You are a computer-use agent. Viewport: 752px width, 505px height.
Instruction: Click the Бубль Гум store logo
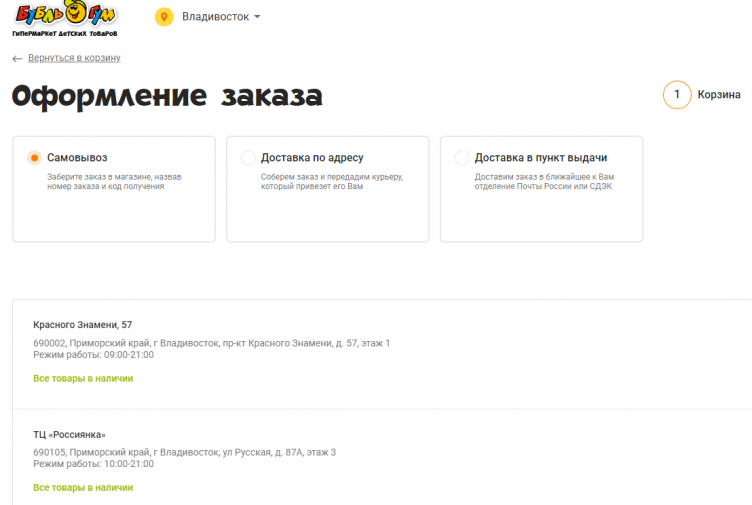65,19
